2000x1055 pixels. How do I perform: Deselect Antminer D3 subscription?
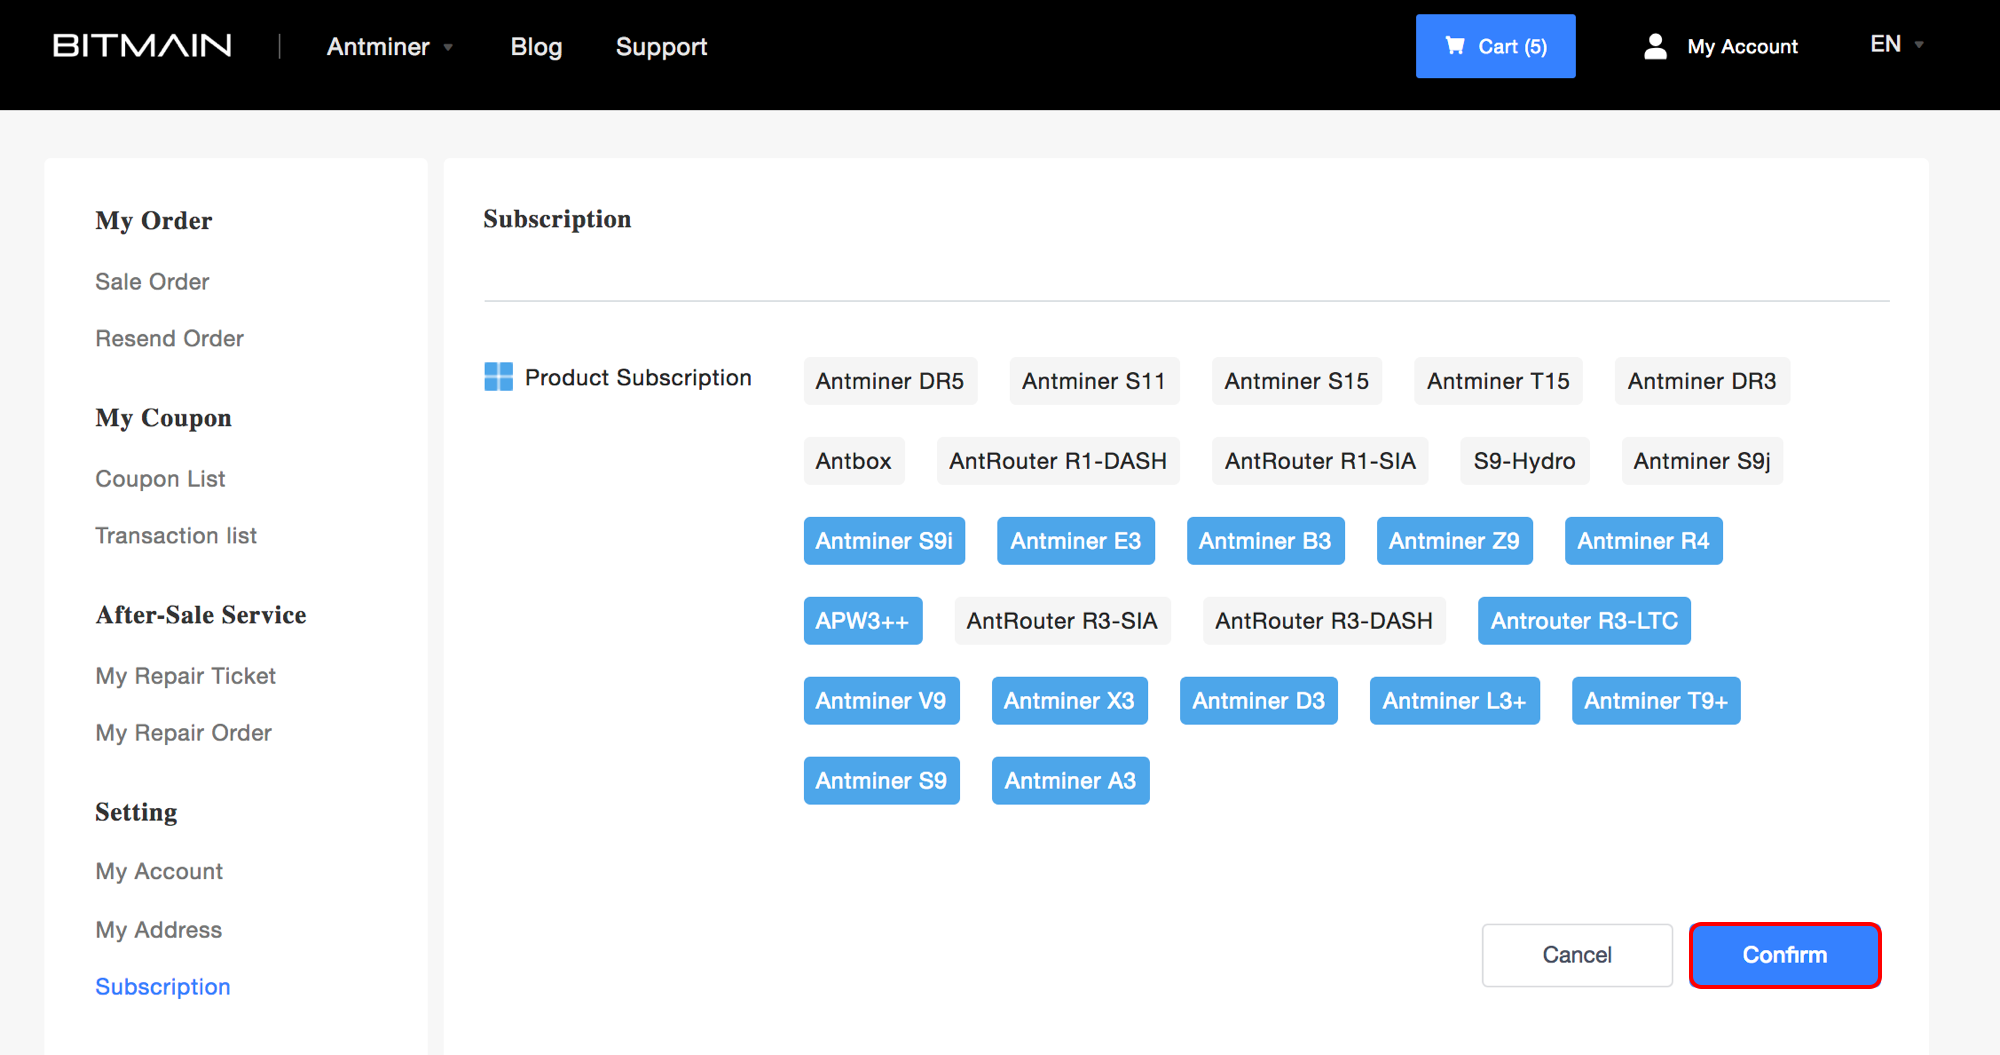(1258, 701)
